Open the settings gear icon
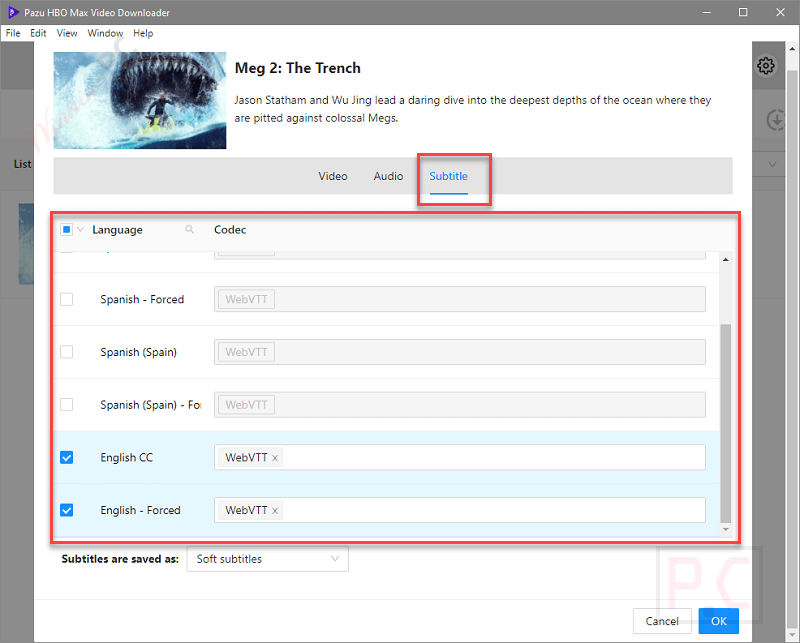800x643 pixels. pos(765,66)
